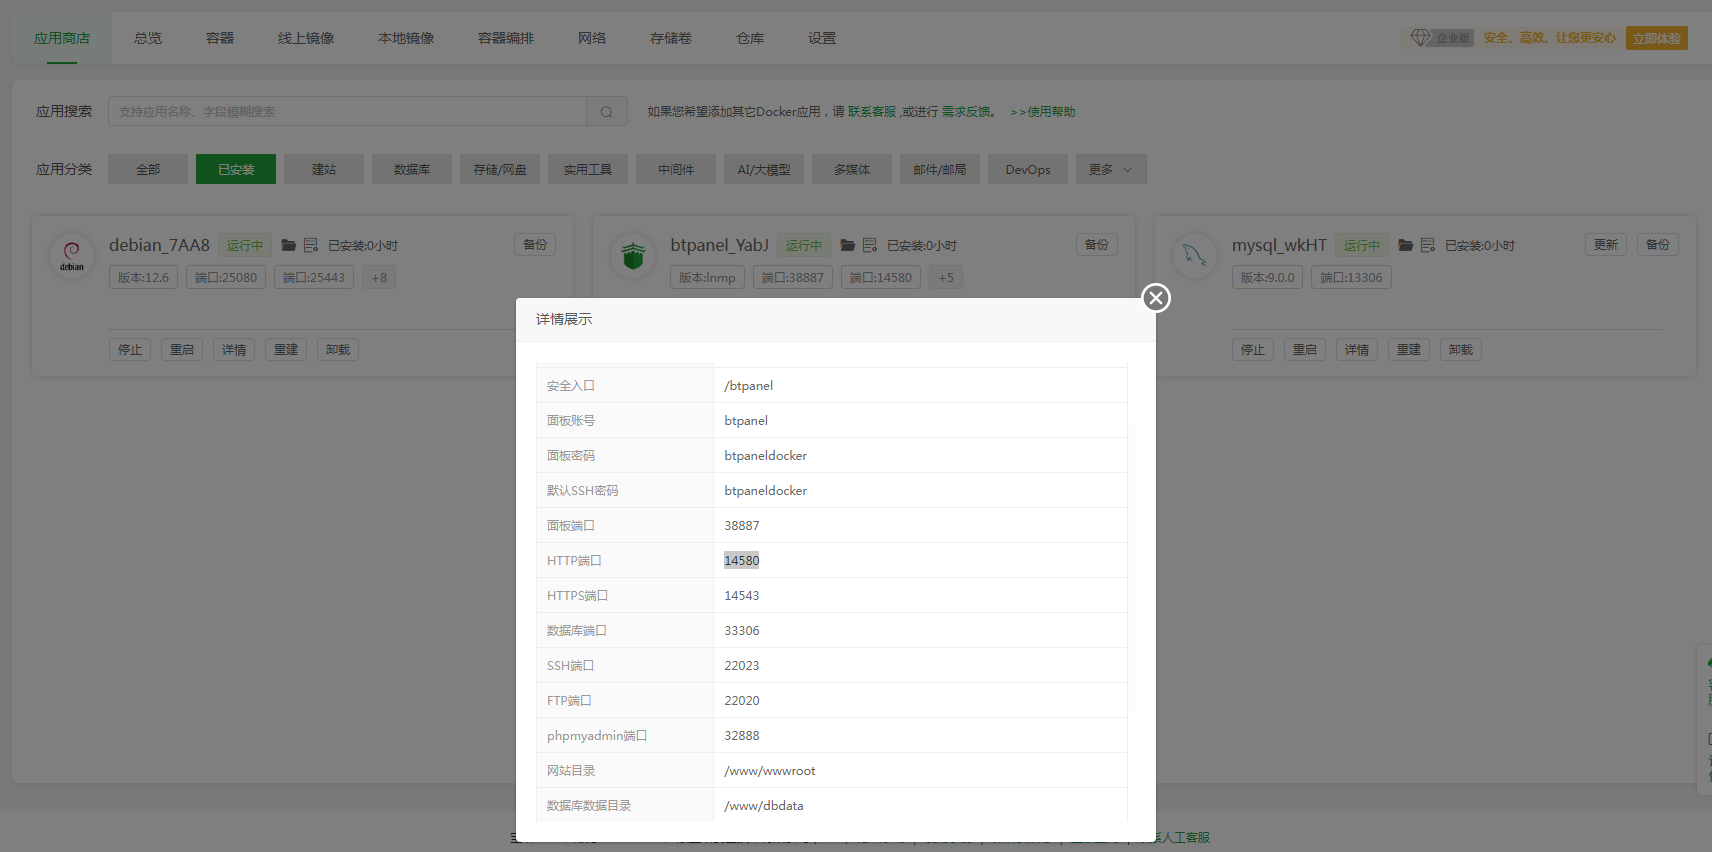
Task: Switch to 总览 tab
Action: (x=148, y=38)
